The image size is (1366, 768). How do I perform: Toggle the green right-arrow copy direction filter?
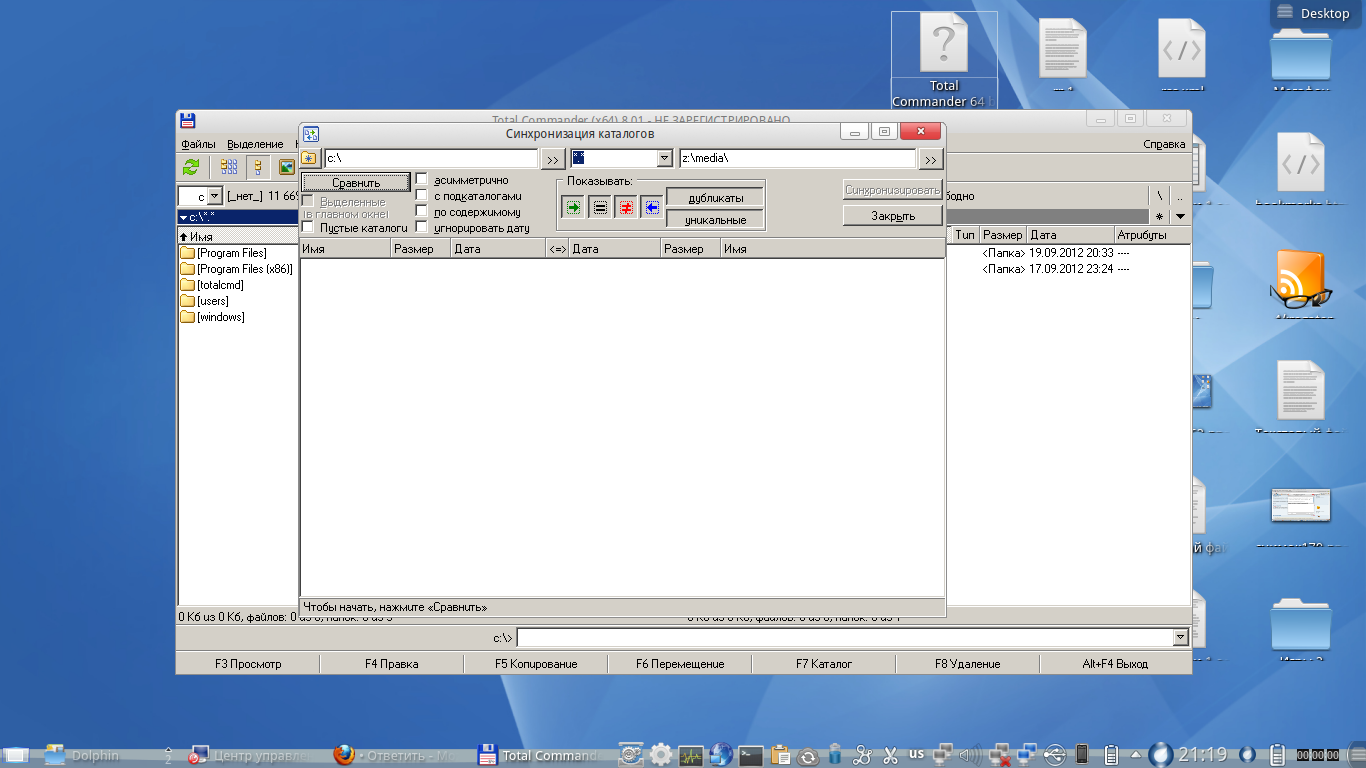pyautogui.click(x=573, y=207)
